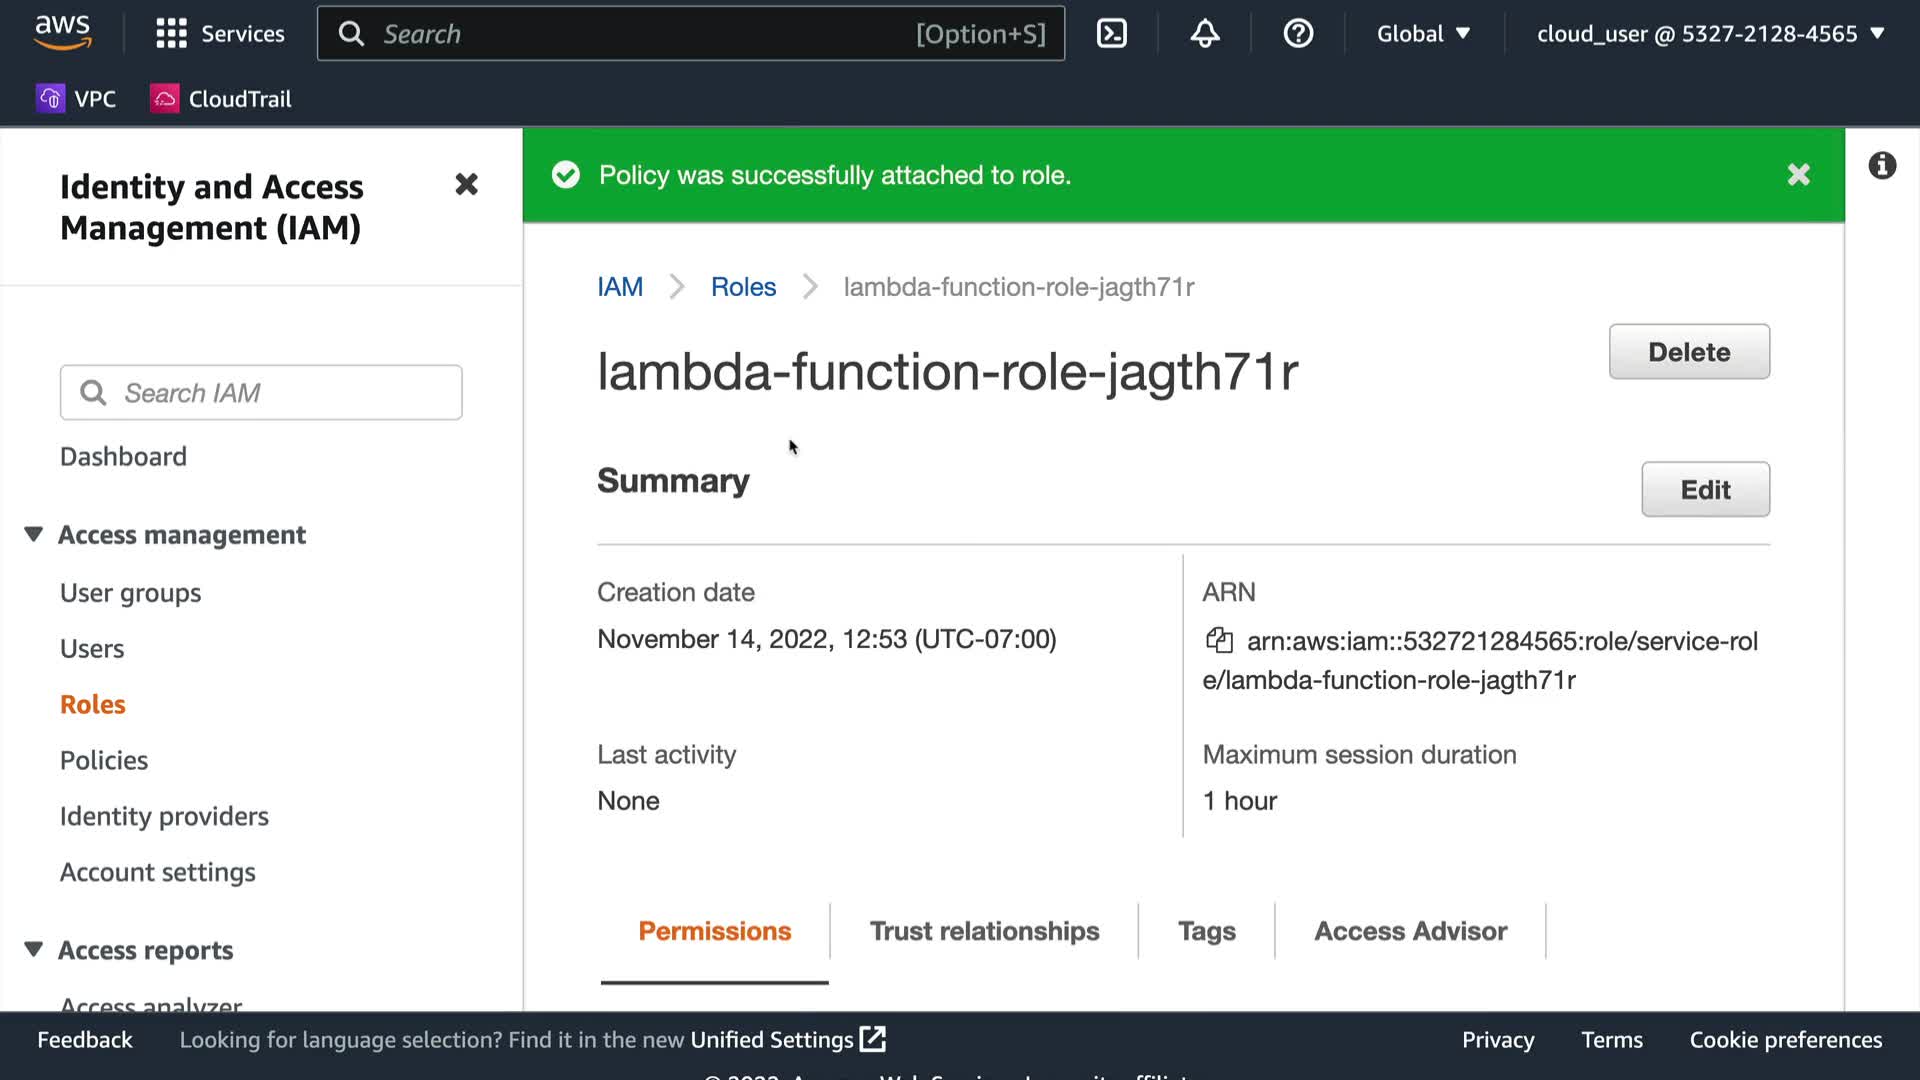1920x1080 pixels.
Task: Copy the role ARN to clipboard
Action: pyautogui.click(x=1218, y=640)
